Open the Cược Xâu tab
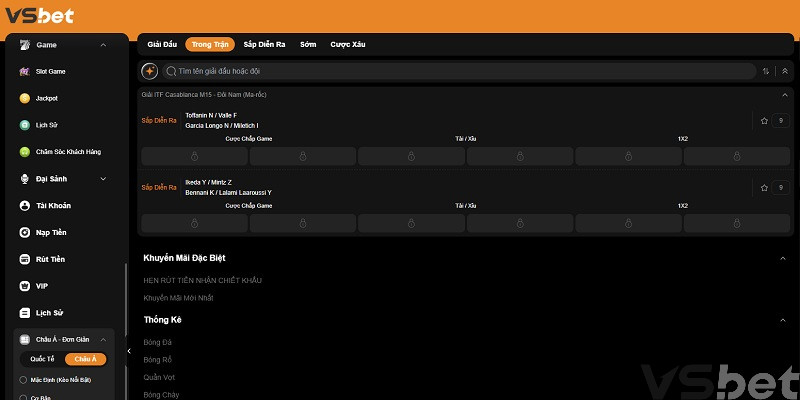Image resolution: width=800 pixels, height=400 pixels. click(347, 44)
